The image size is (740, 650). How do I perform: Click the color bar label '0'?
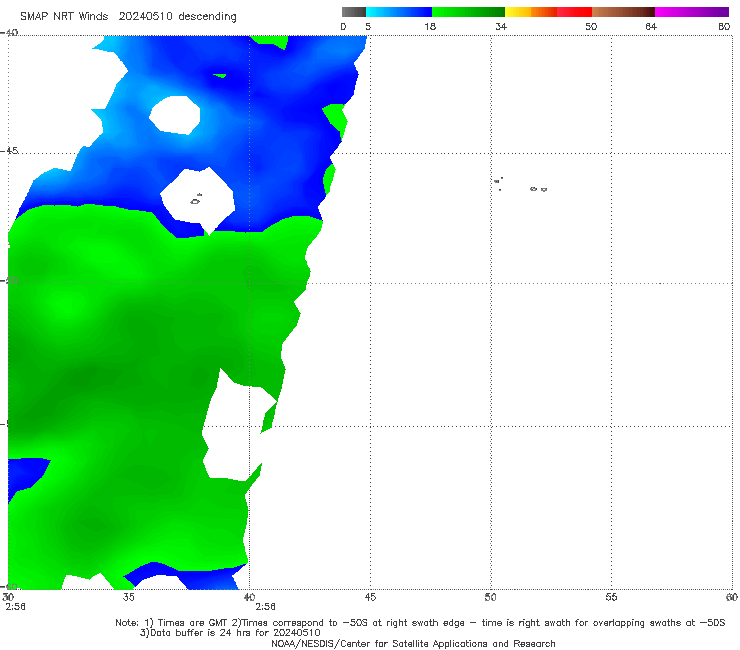coord(343,26)
